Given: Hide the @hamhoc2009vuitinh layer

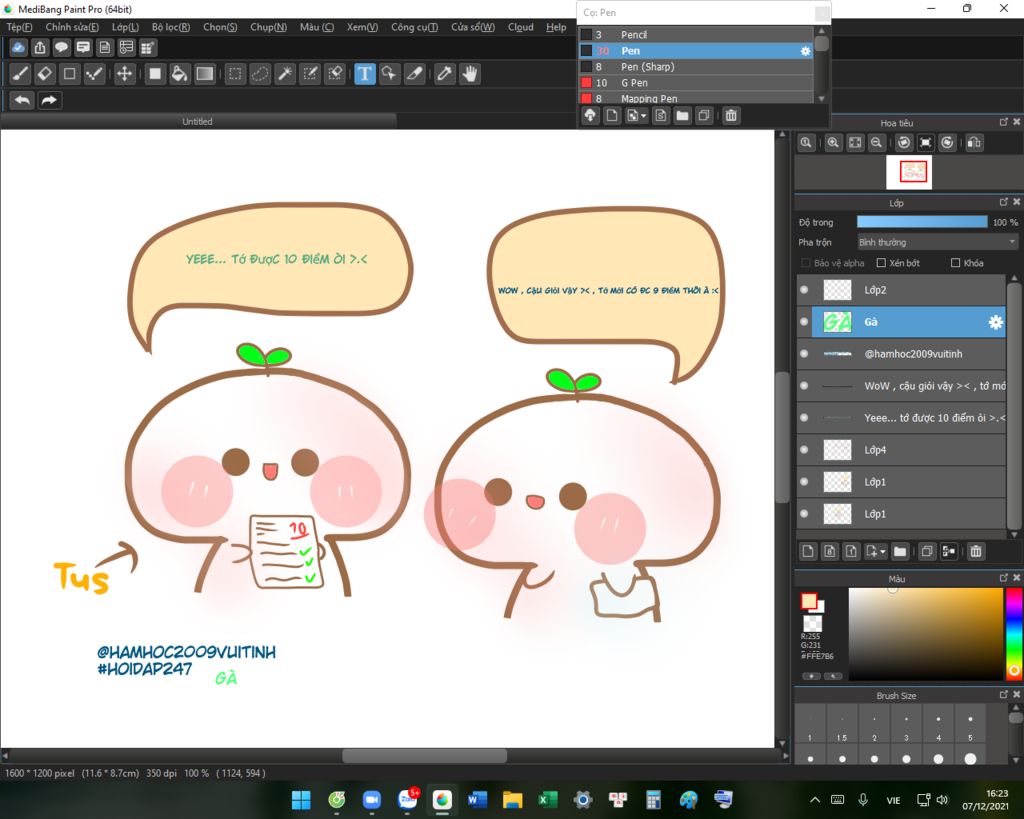Looking at the screenshot, I should point(804,353).
